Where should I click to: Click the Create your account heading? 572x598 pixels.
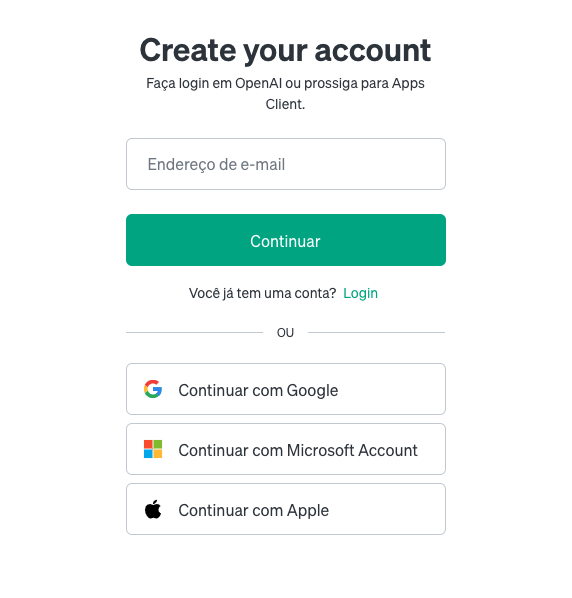pos(286,50)
